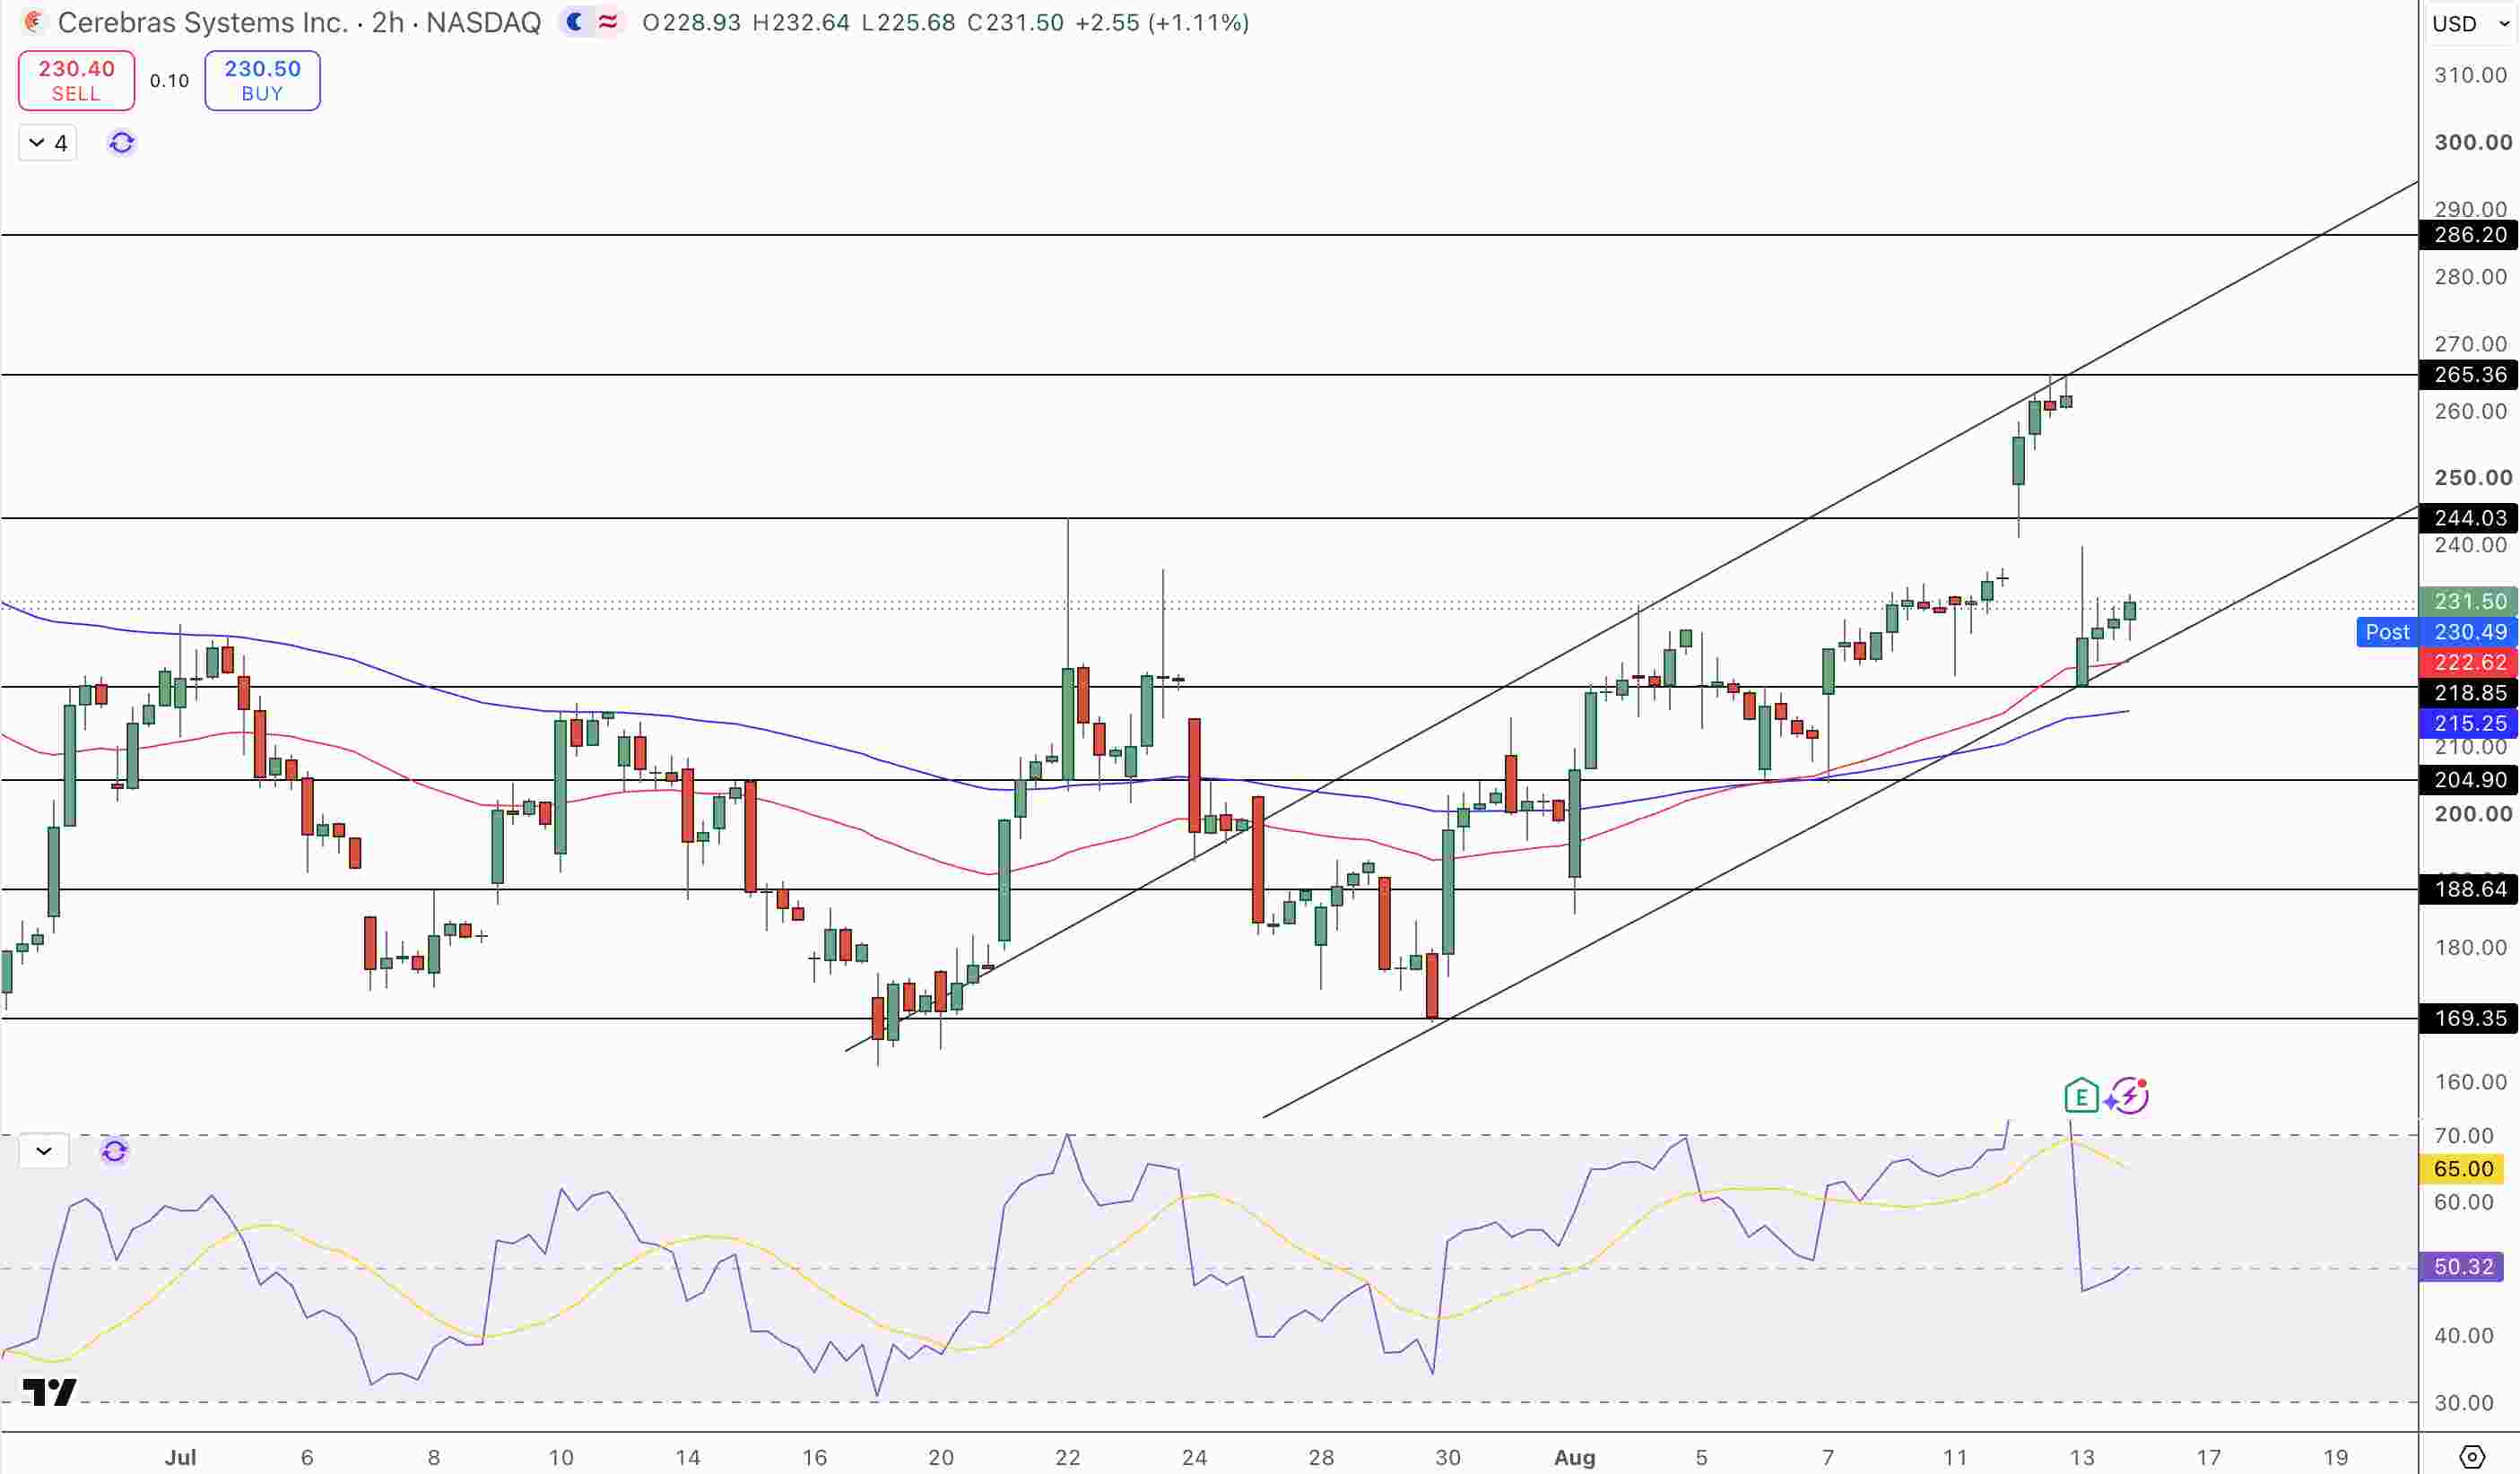Click the blue Post 230.49 price label
Image resolution: width=2520 pixels, height=1474 pixels.
click(x=2437, y=632)
